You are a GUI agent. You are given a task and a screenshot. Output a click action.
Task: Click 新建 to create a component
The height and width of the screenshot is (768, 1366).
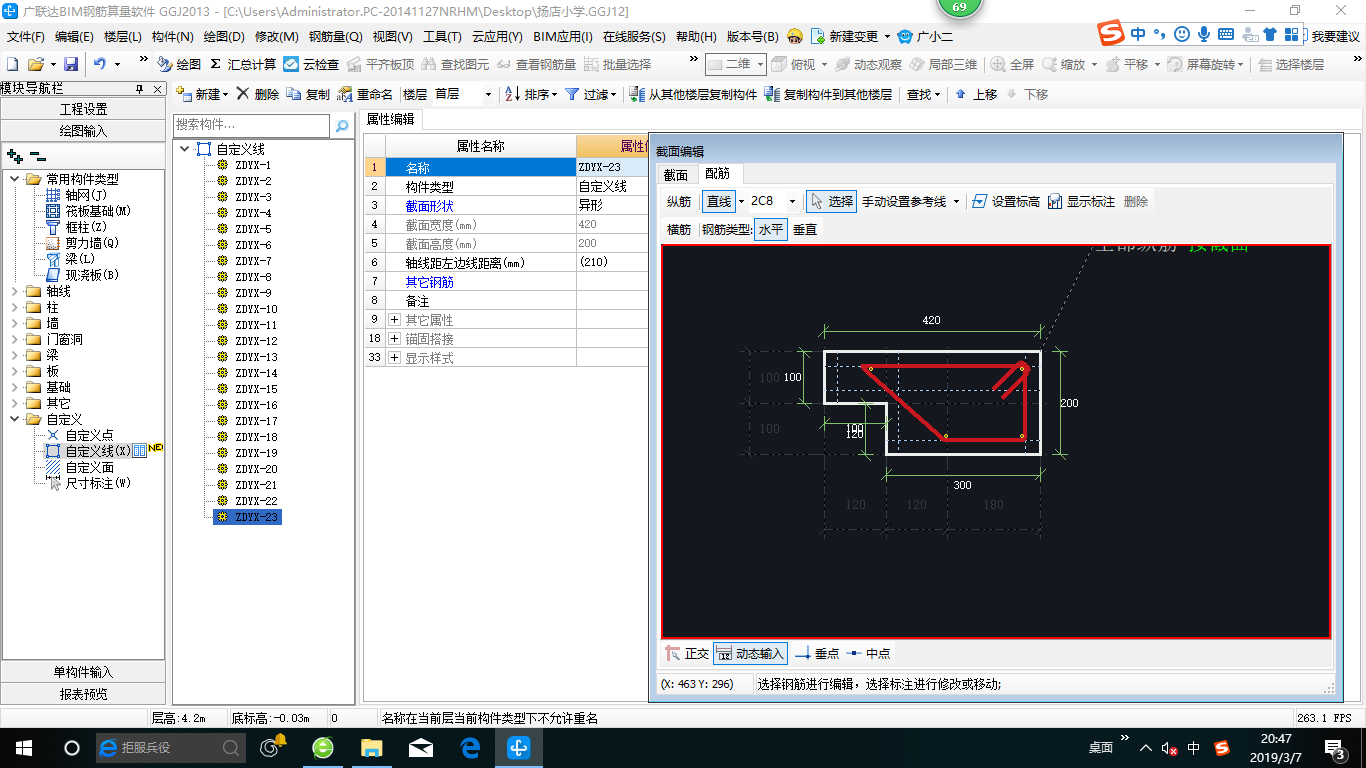tap(201, 94)
